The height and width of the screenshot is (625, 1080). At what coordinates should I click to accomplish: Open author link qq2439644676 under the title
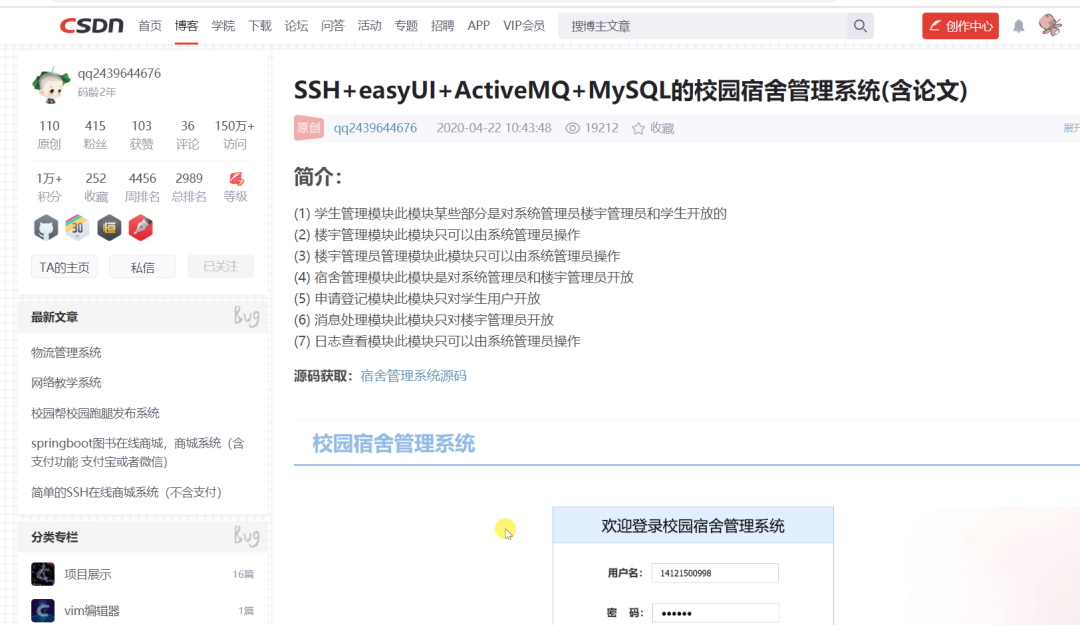click(375, 128)
